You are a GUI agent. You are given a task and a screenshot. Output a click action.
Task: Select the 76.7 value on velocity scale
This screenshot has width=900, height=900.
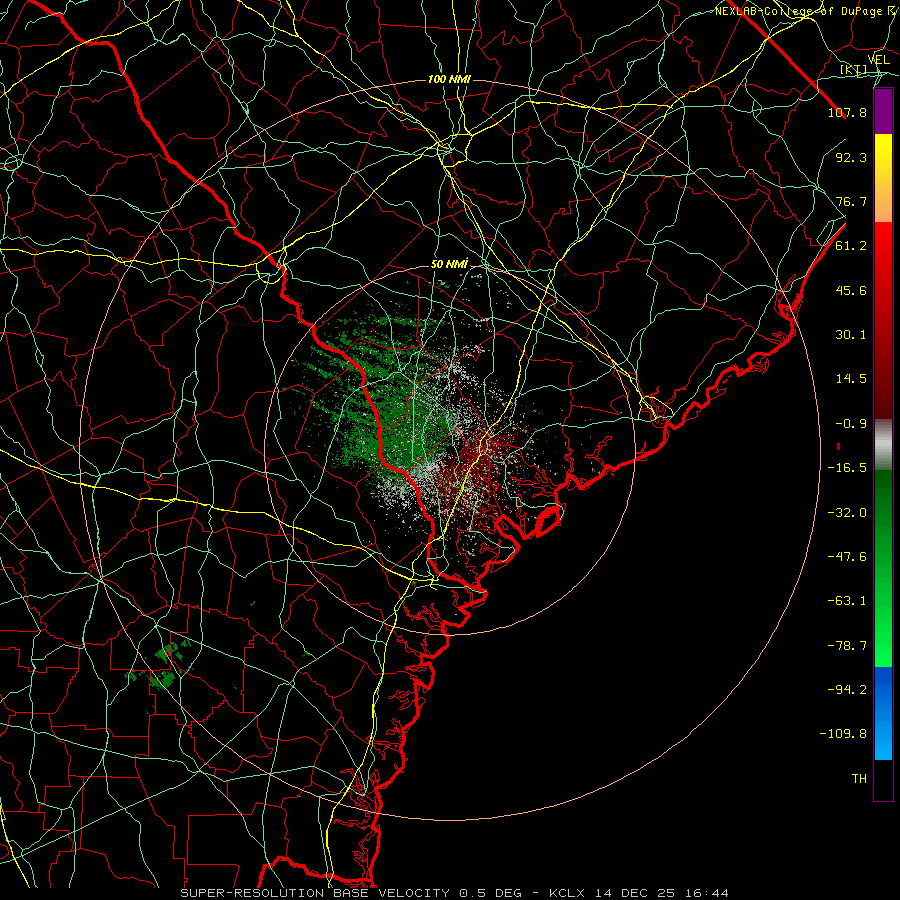(x=851, y=201)
